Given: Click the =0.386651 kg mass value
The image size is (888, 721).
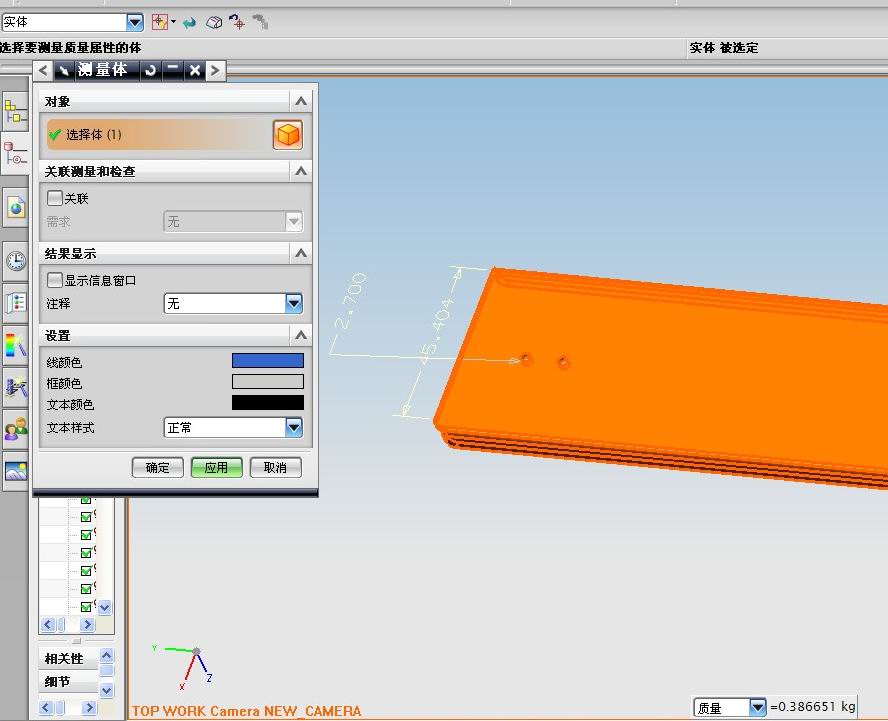Looking at the screenshot, I should click(812, 707).
